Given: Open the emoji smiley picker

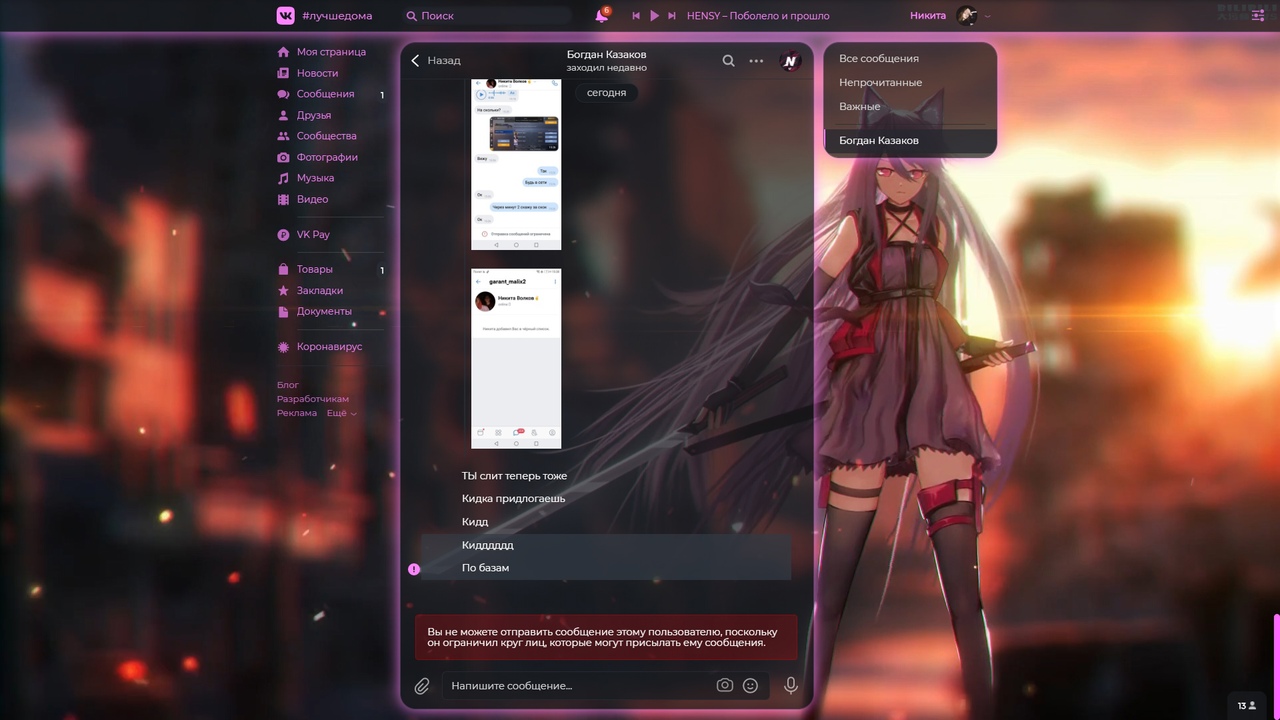Looking at the screenshot, I should click(x=750, y=686).
